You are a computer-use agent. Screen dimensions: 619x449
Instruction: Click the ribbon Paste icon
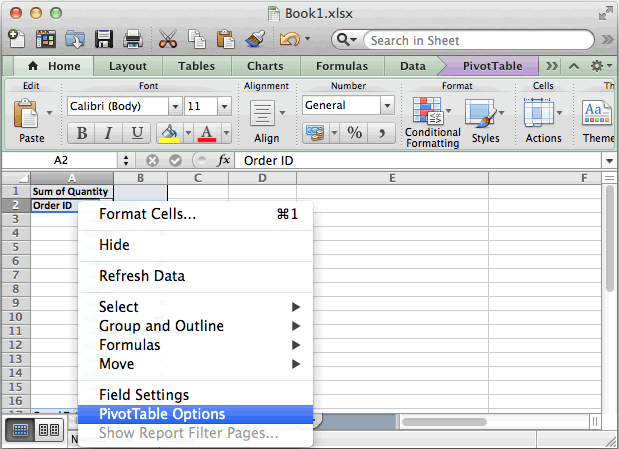click(x=26, y=114)
